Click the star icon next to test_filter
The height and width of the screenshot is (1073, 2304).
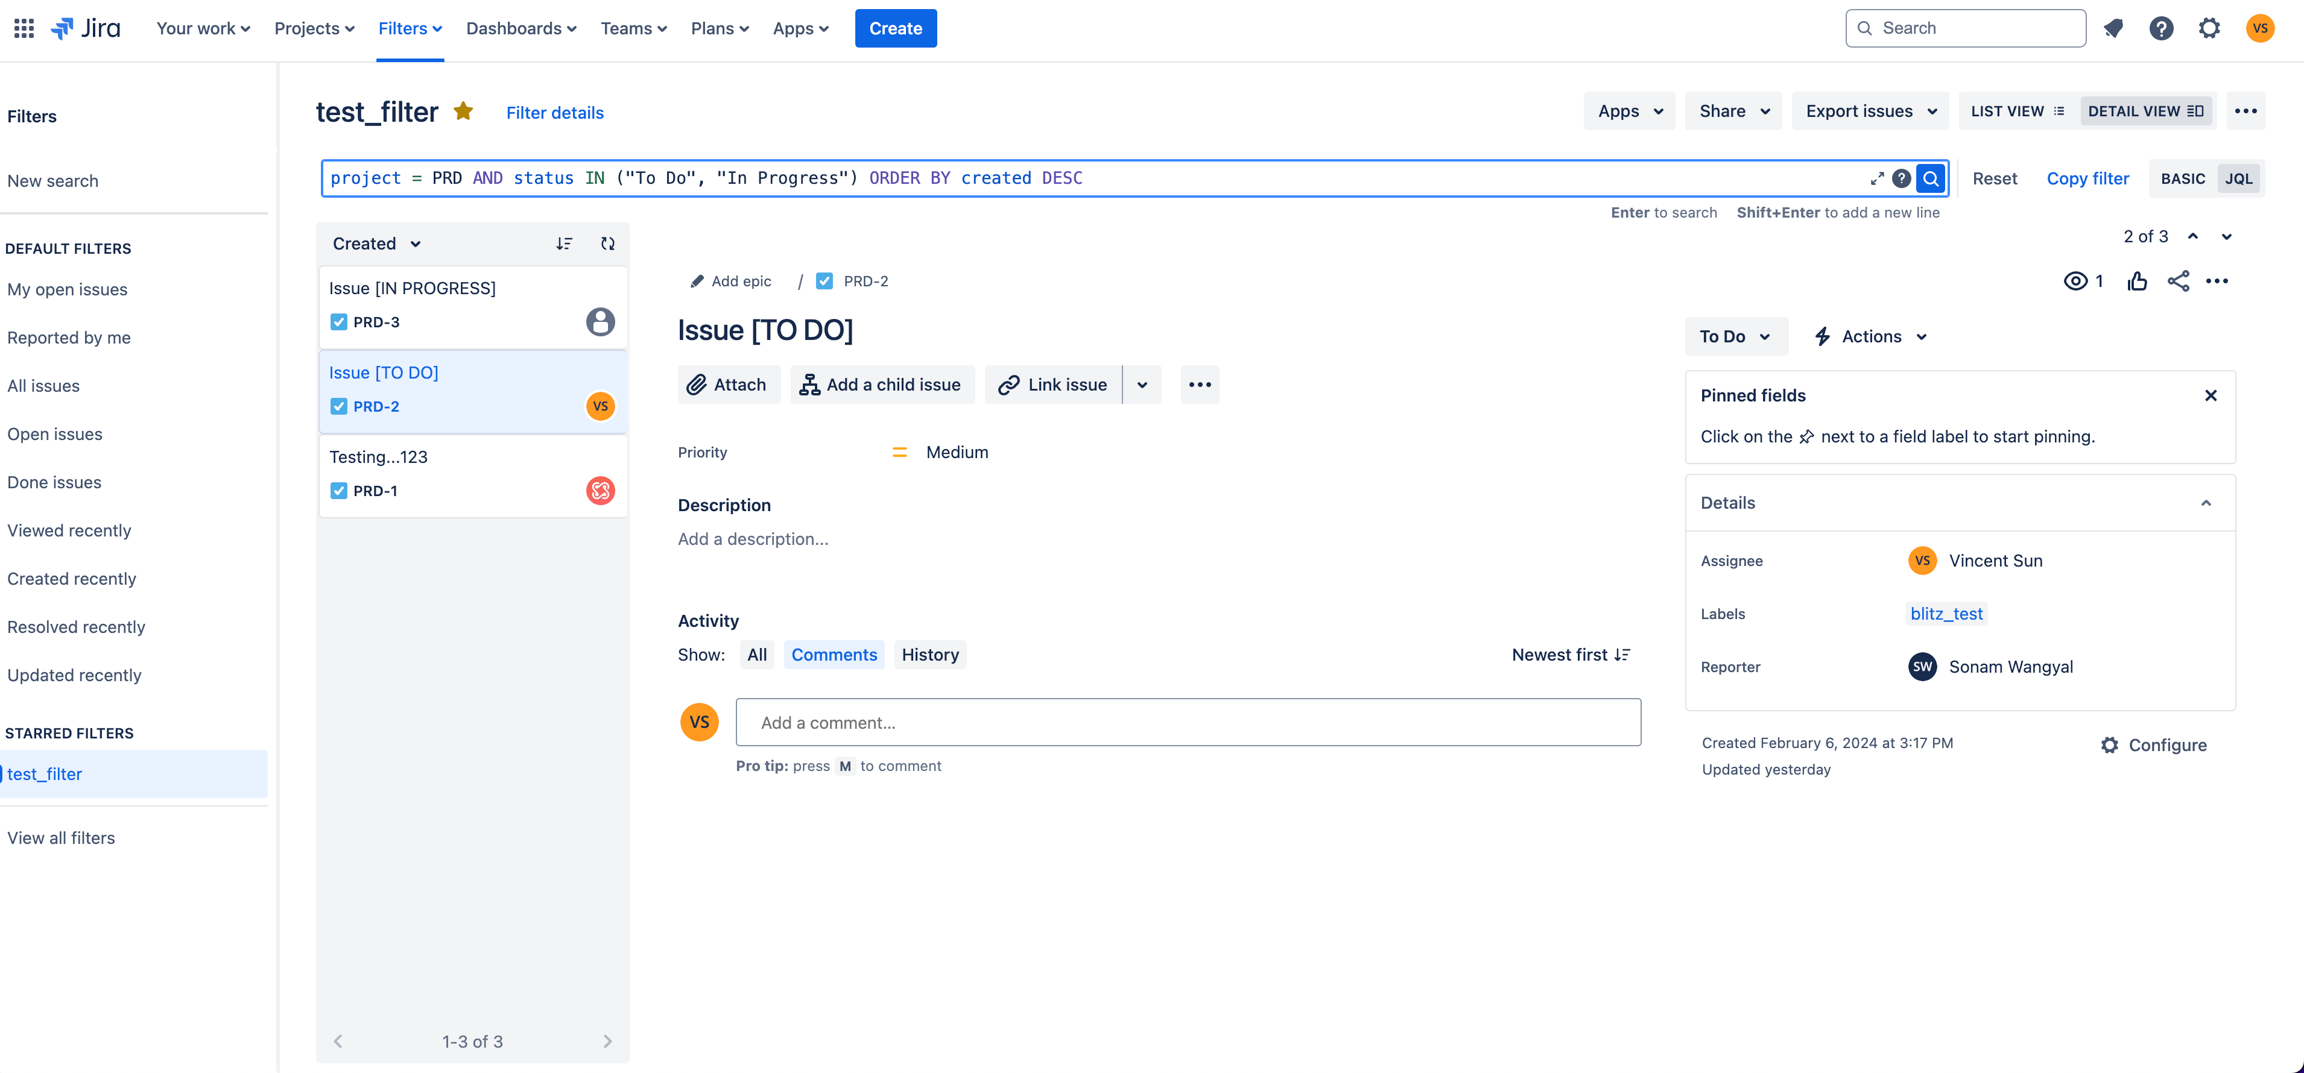pyautogui.click(x=463, y=111)
